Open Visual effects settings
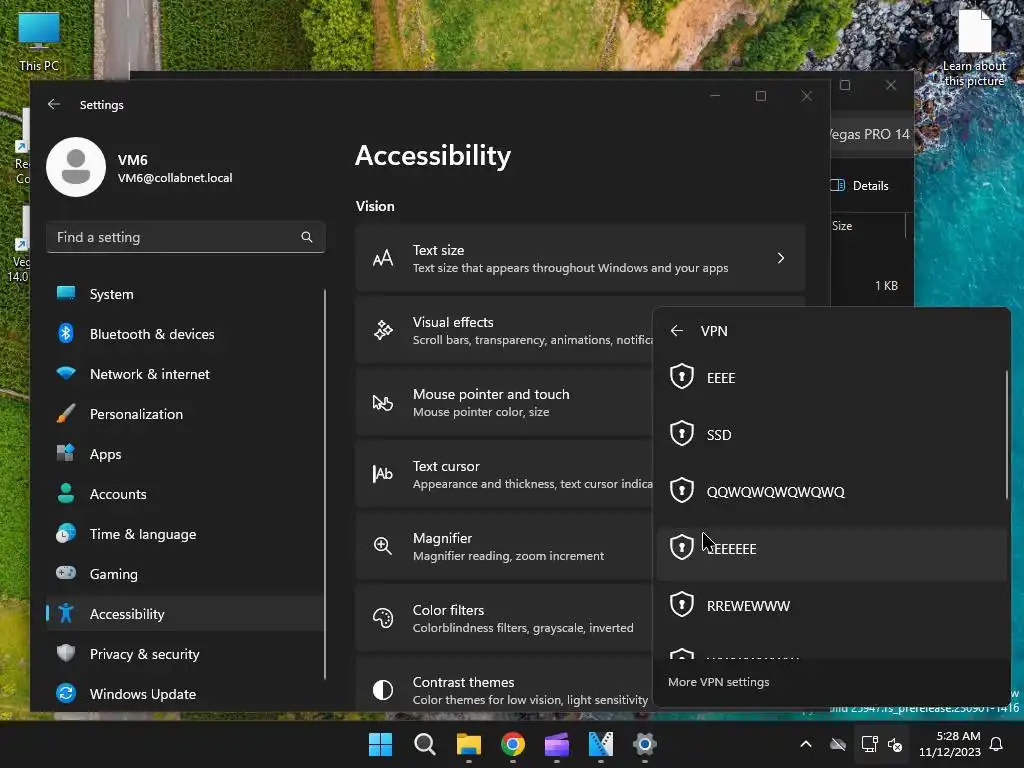The image size is (1024, 768). (x=504, y=330)
